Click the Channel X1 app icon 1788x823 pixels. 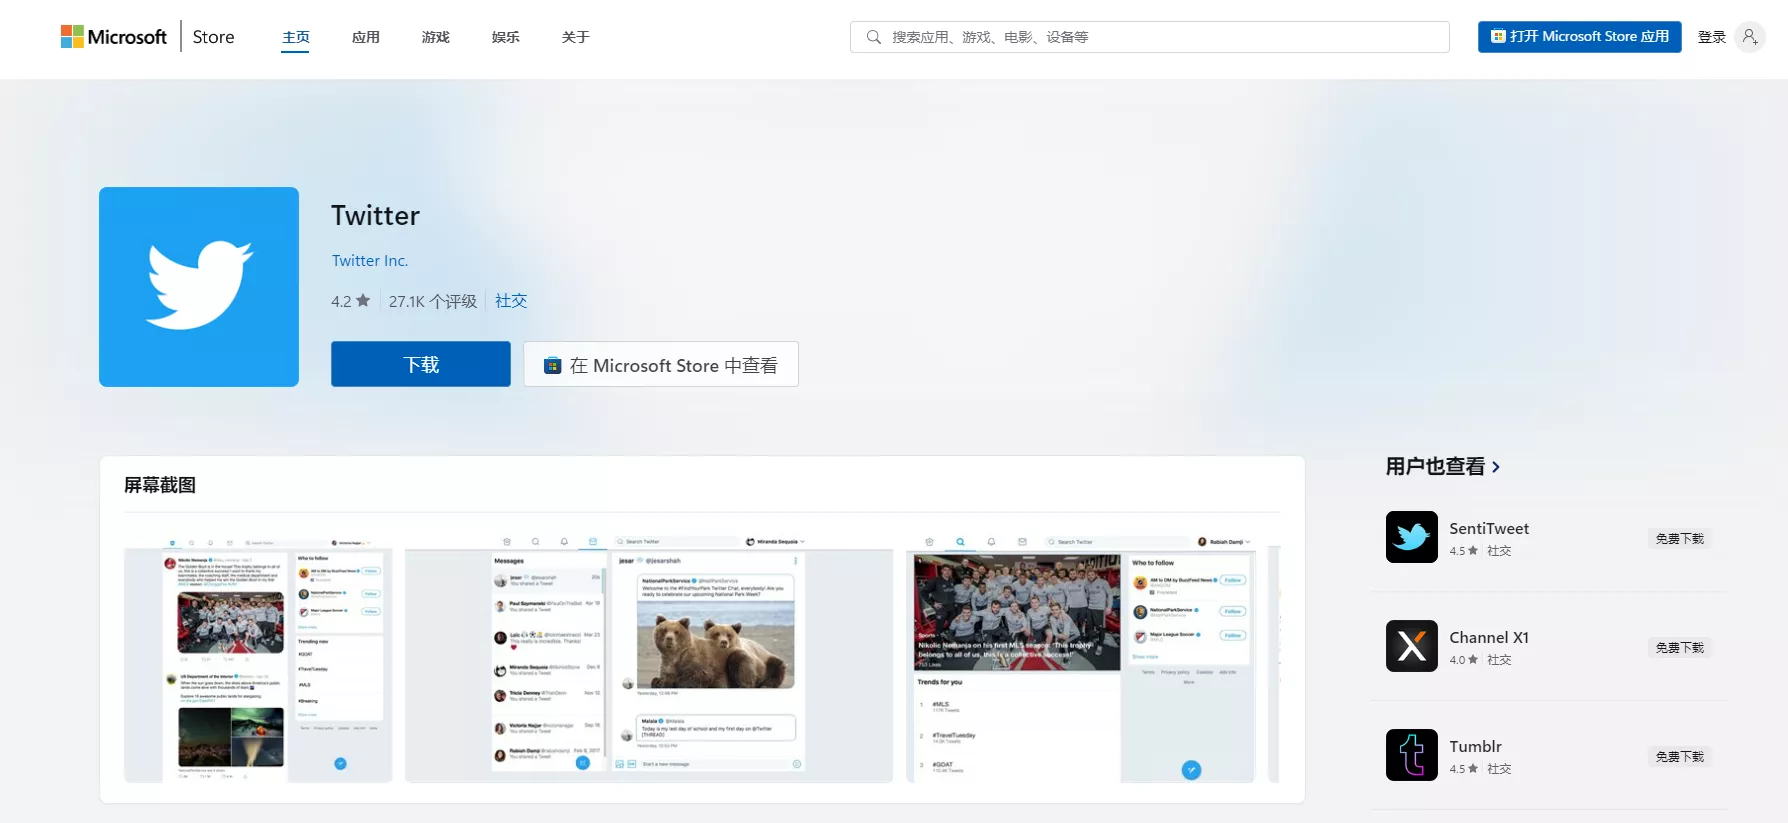[1412, 646]
